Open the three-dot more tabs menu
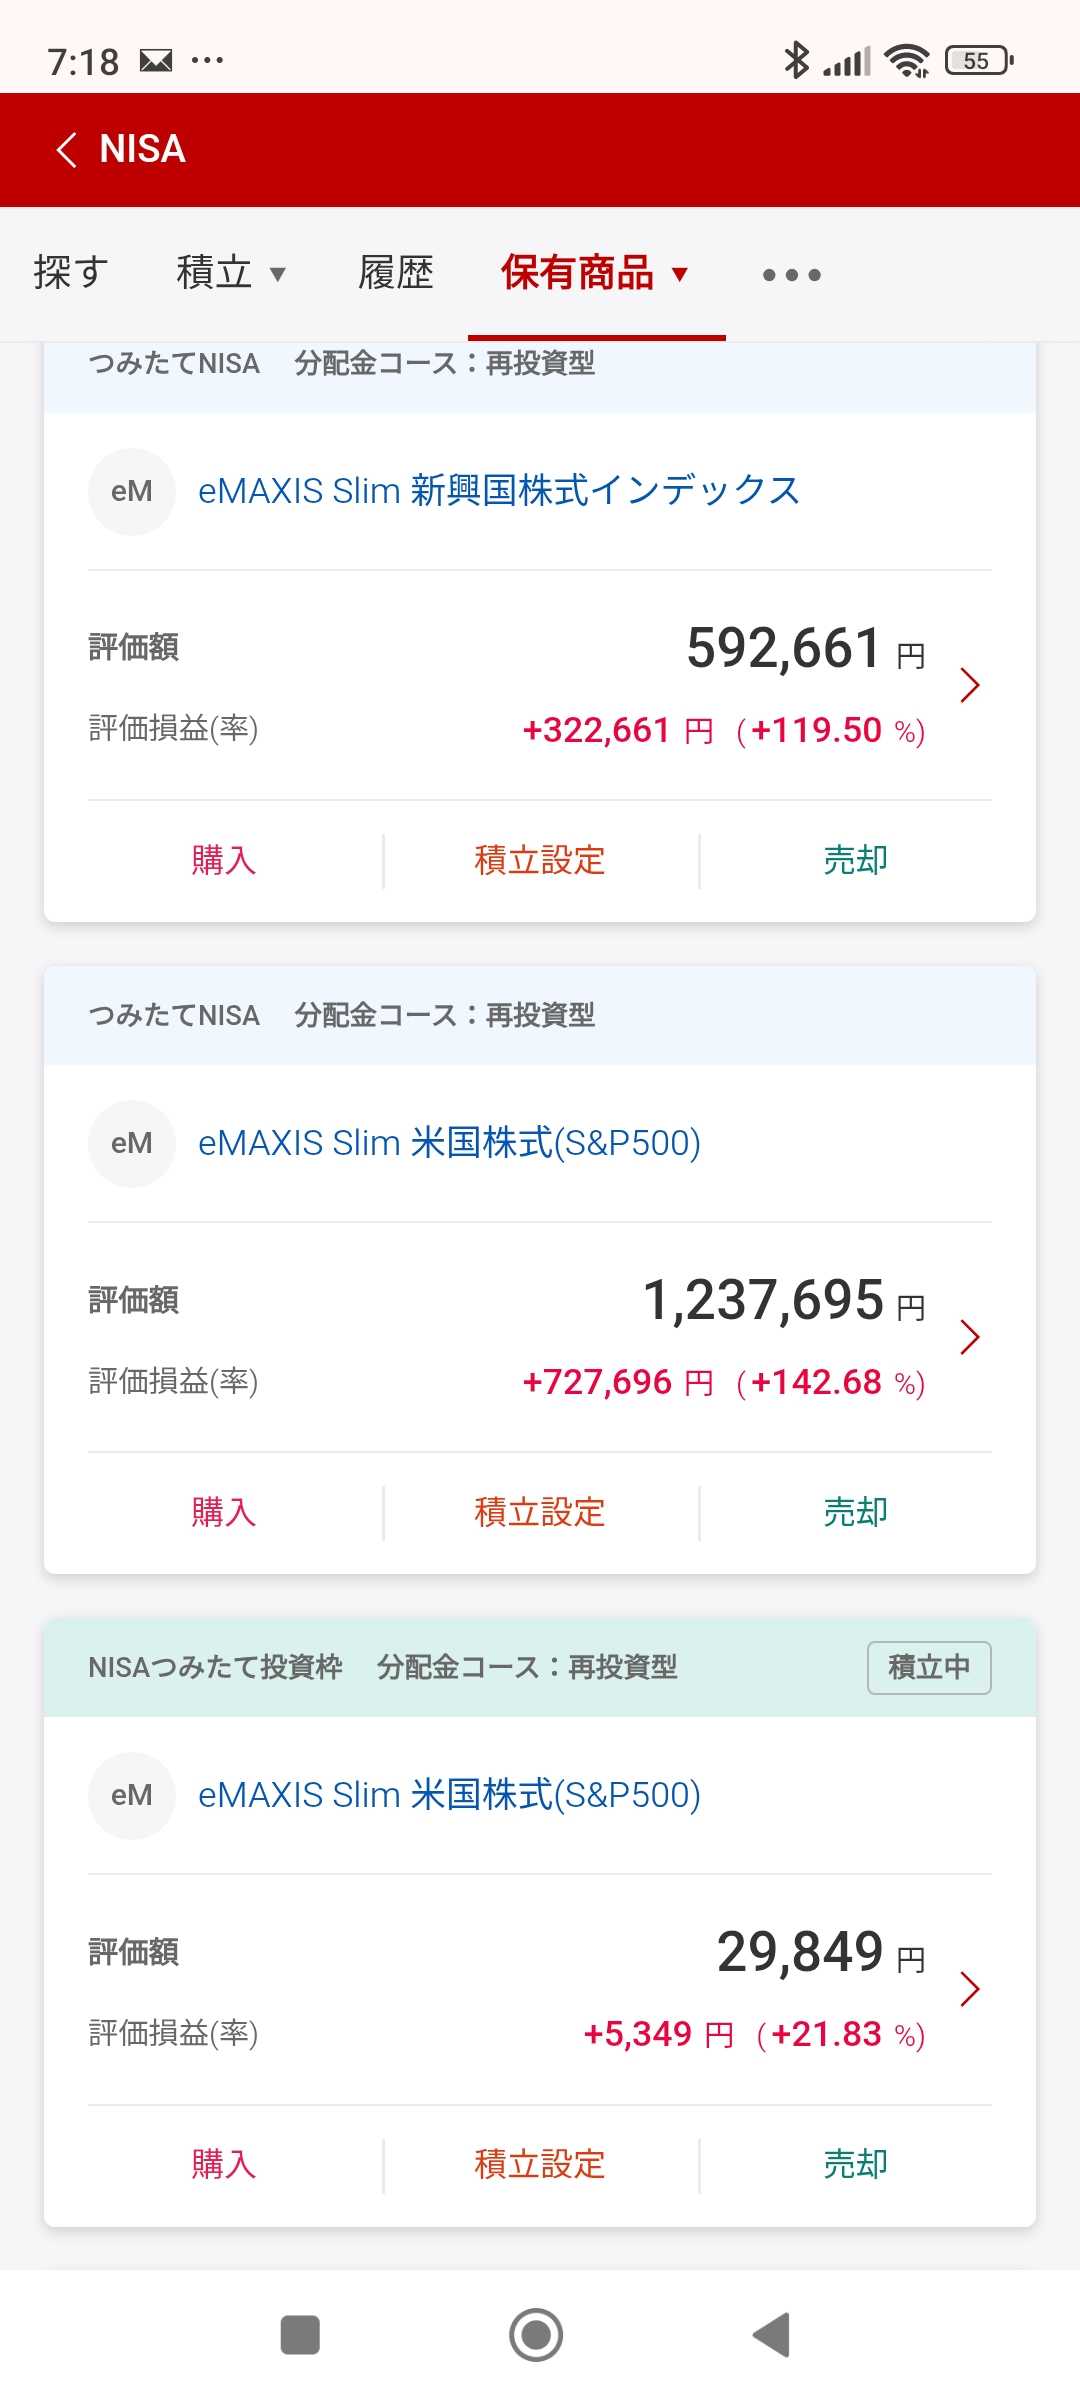The width and height of the screenshot is (1080, 2400). pyautogui.click(x=791, y=274)
